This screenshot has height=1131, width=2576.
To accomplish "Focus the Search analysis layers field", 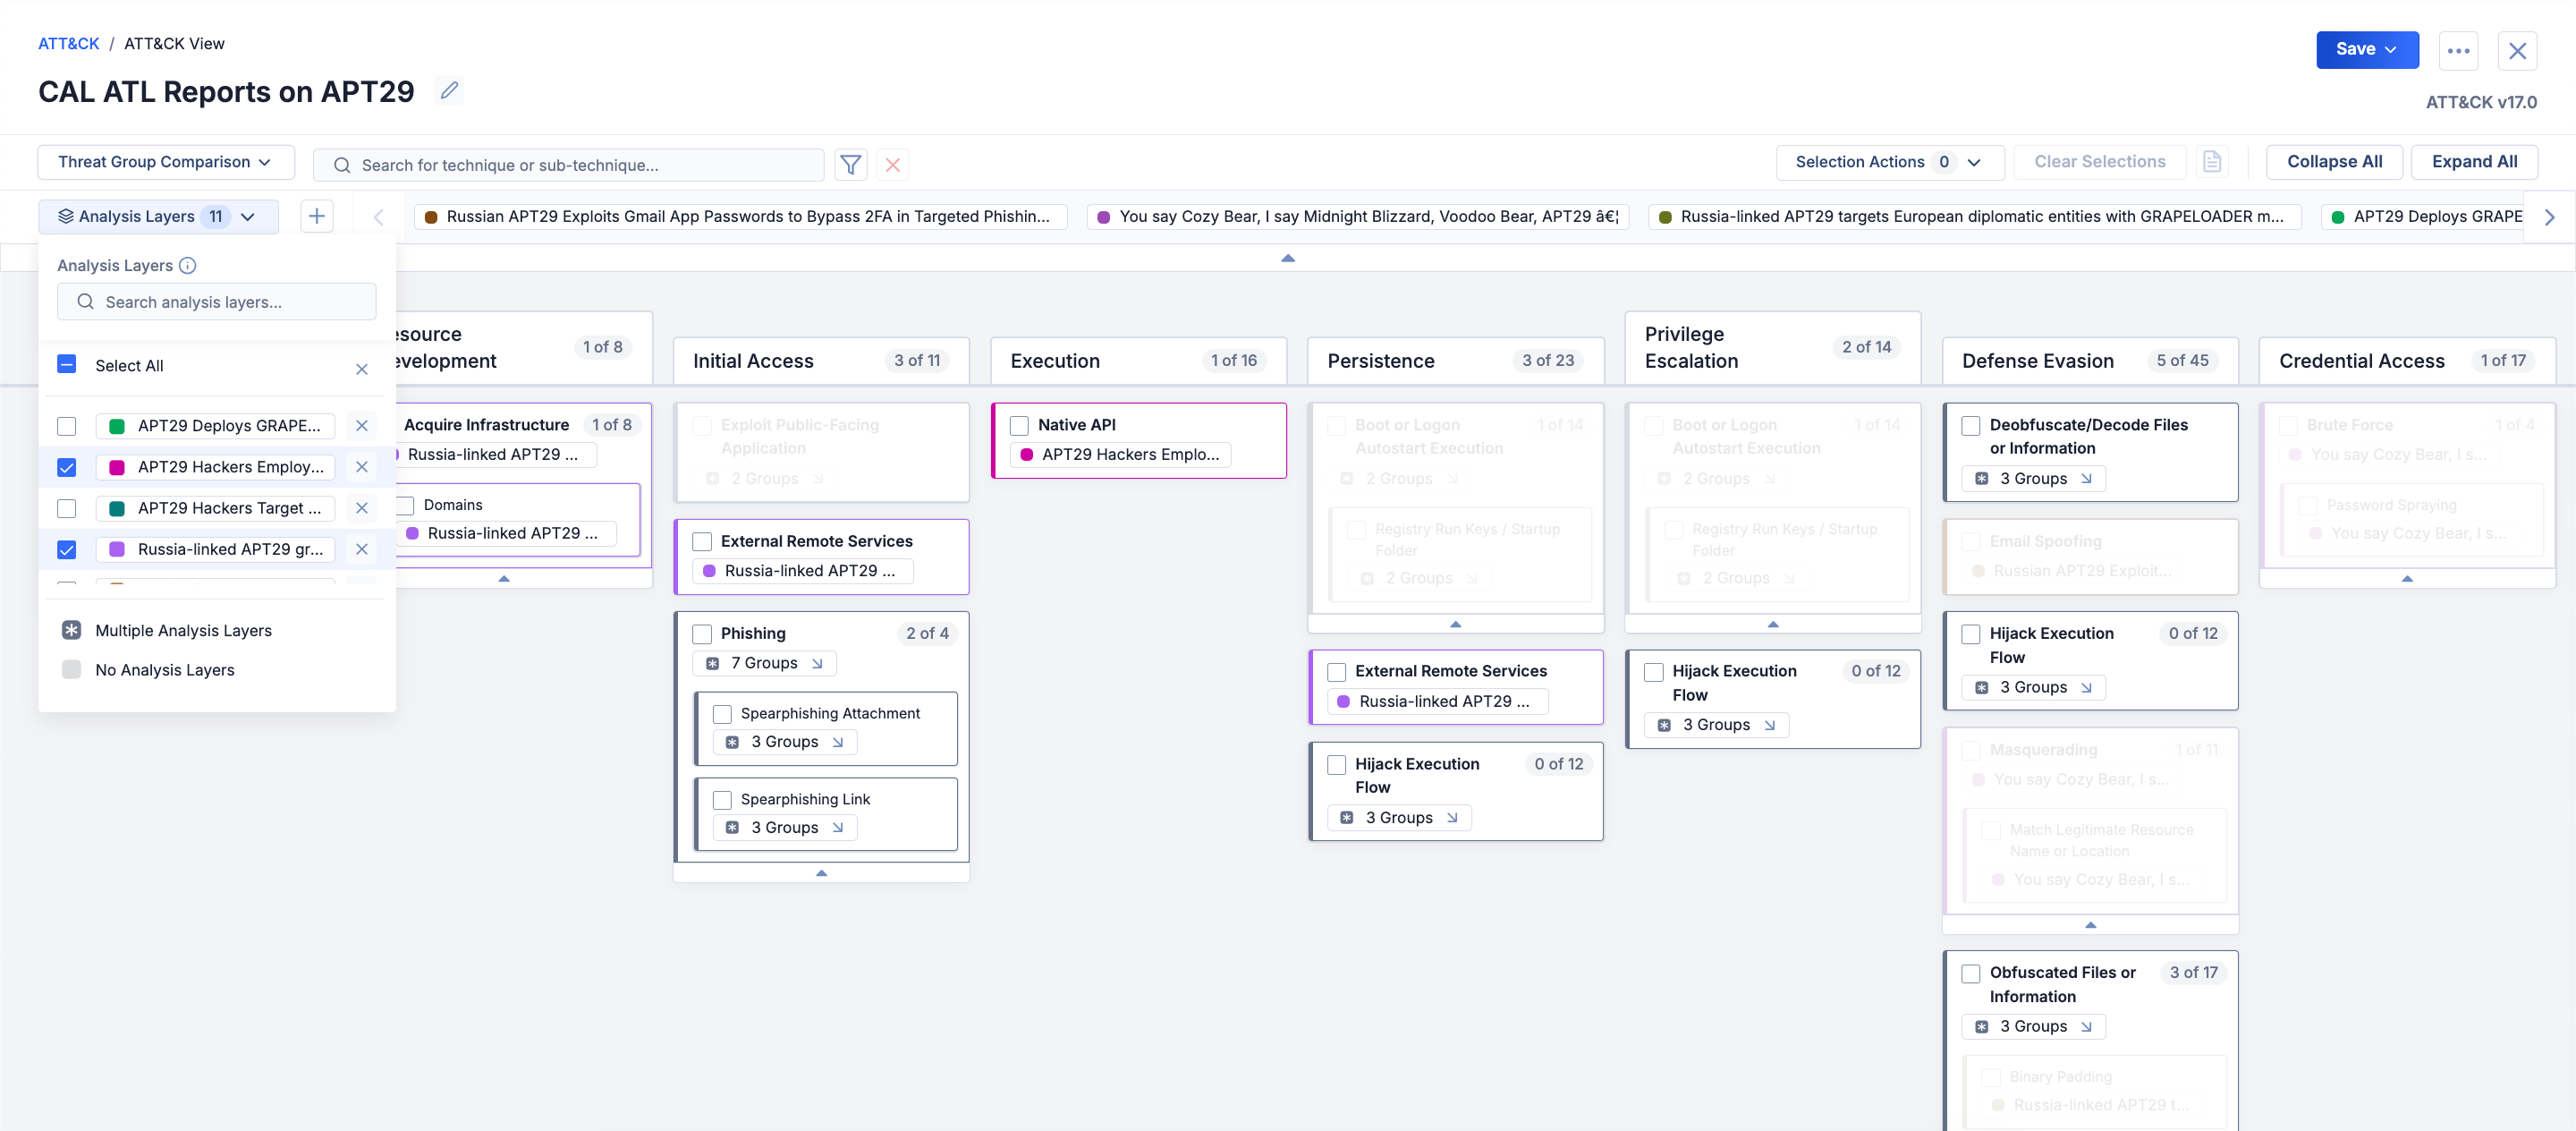I will tap(217, 302).
